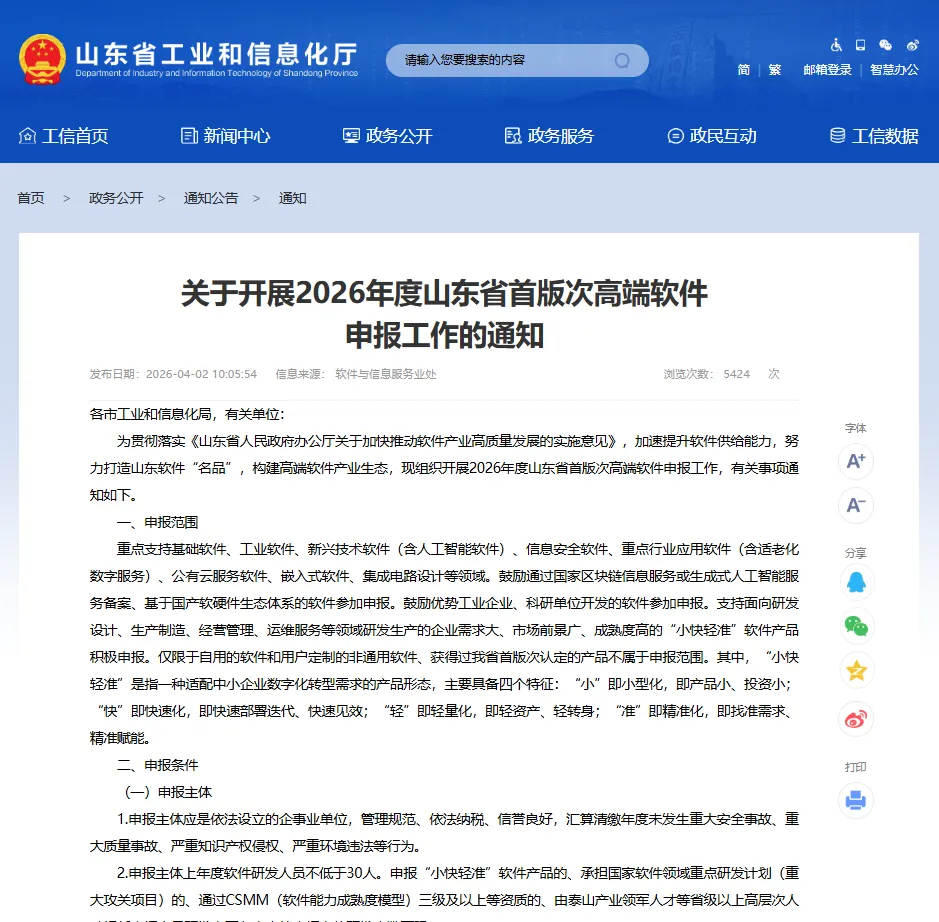
Task: Open 智慧办公 link
Action: (894, 69)
